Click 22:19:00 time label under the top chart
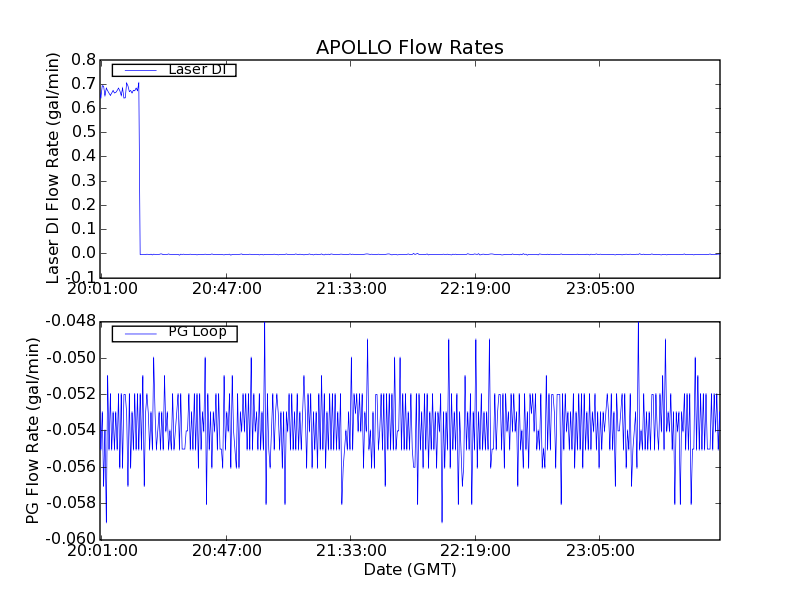This screenshot has height=600, width=800. click(x=475, y=289)
